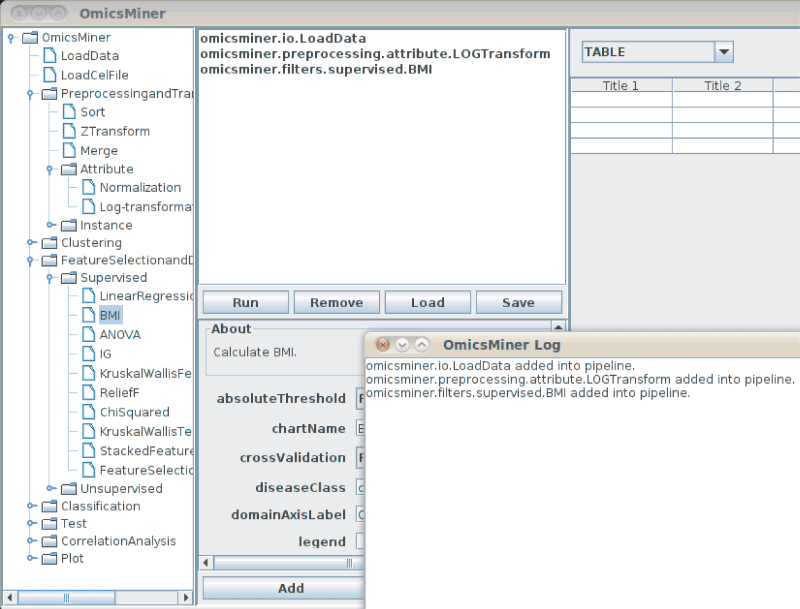The width and height of the screenshot is (800, 609).
Task: Click the ReliefF document icon
Action: [x=89, y=393]
